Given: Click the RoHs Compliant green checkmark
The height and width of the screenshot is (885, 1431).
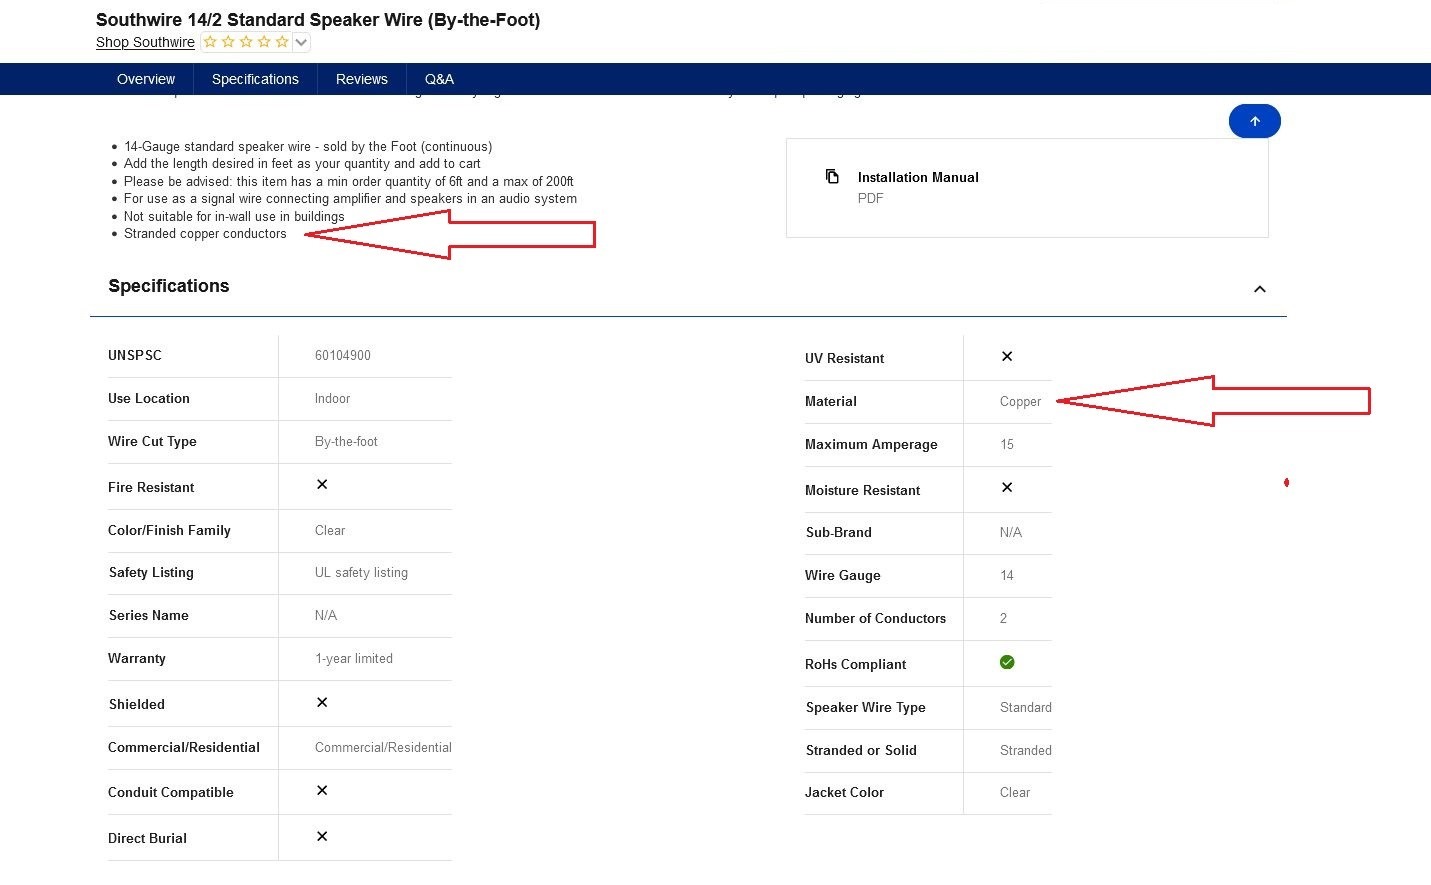Looking at the screenshot, I should pyautogui.click(x=1007, y=662).
